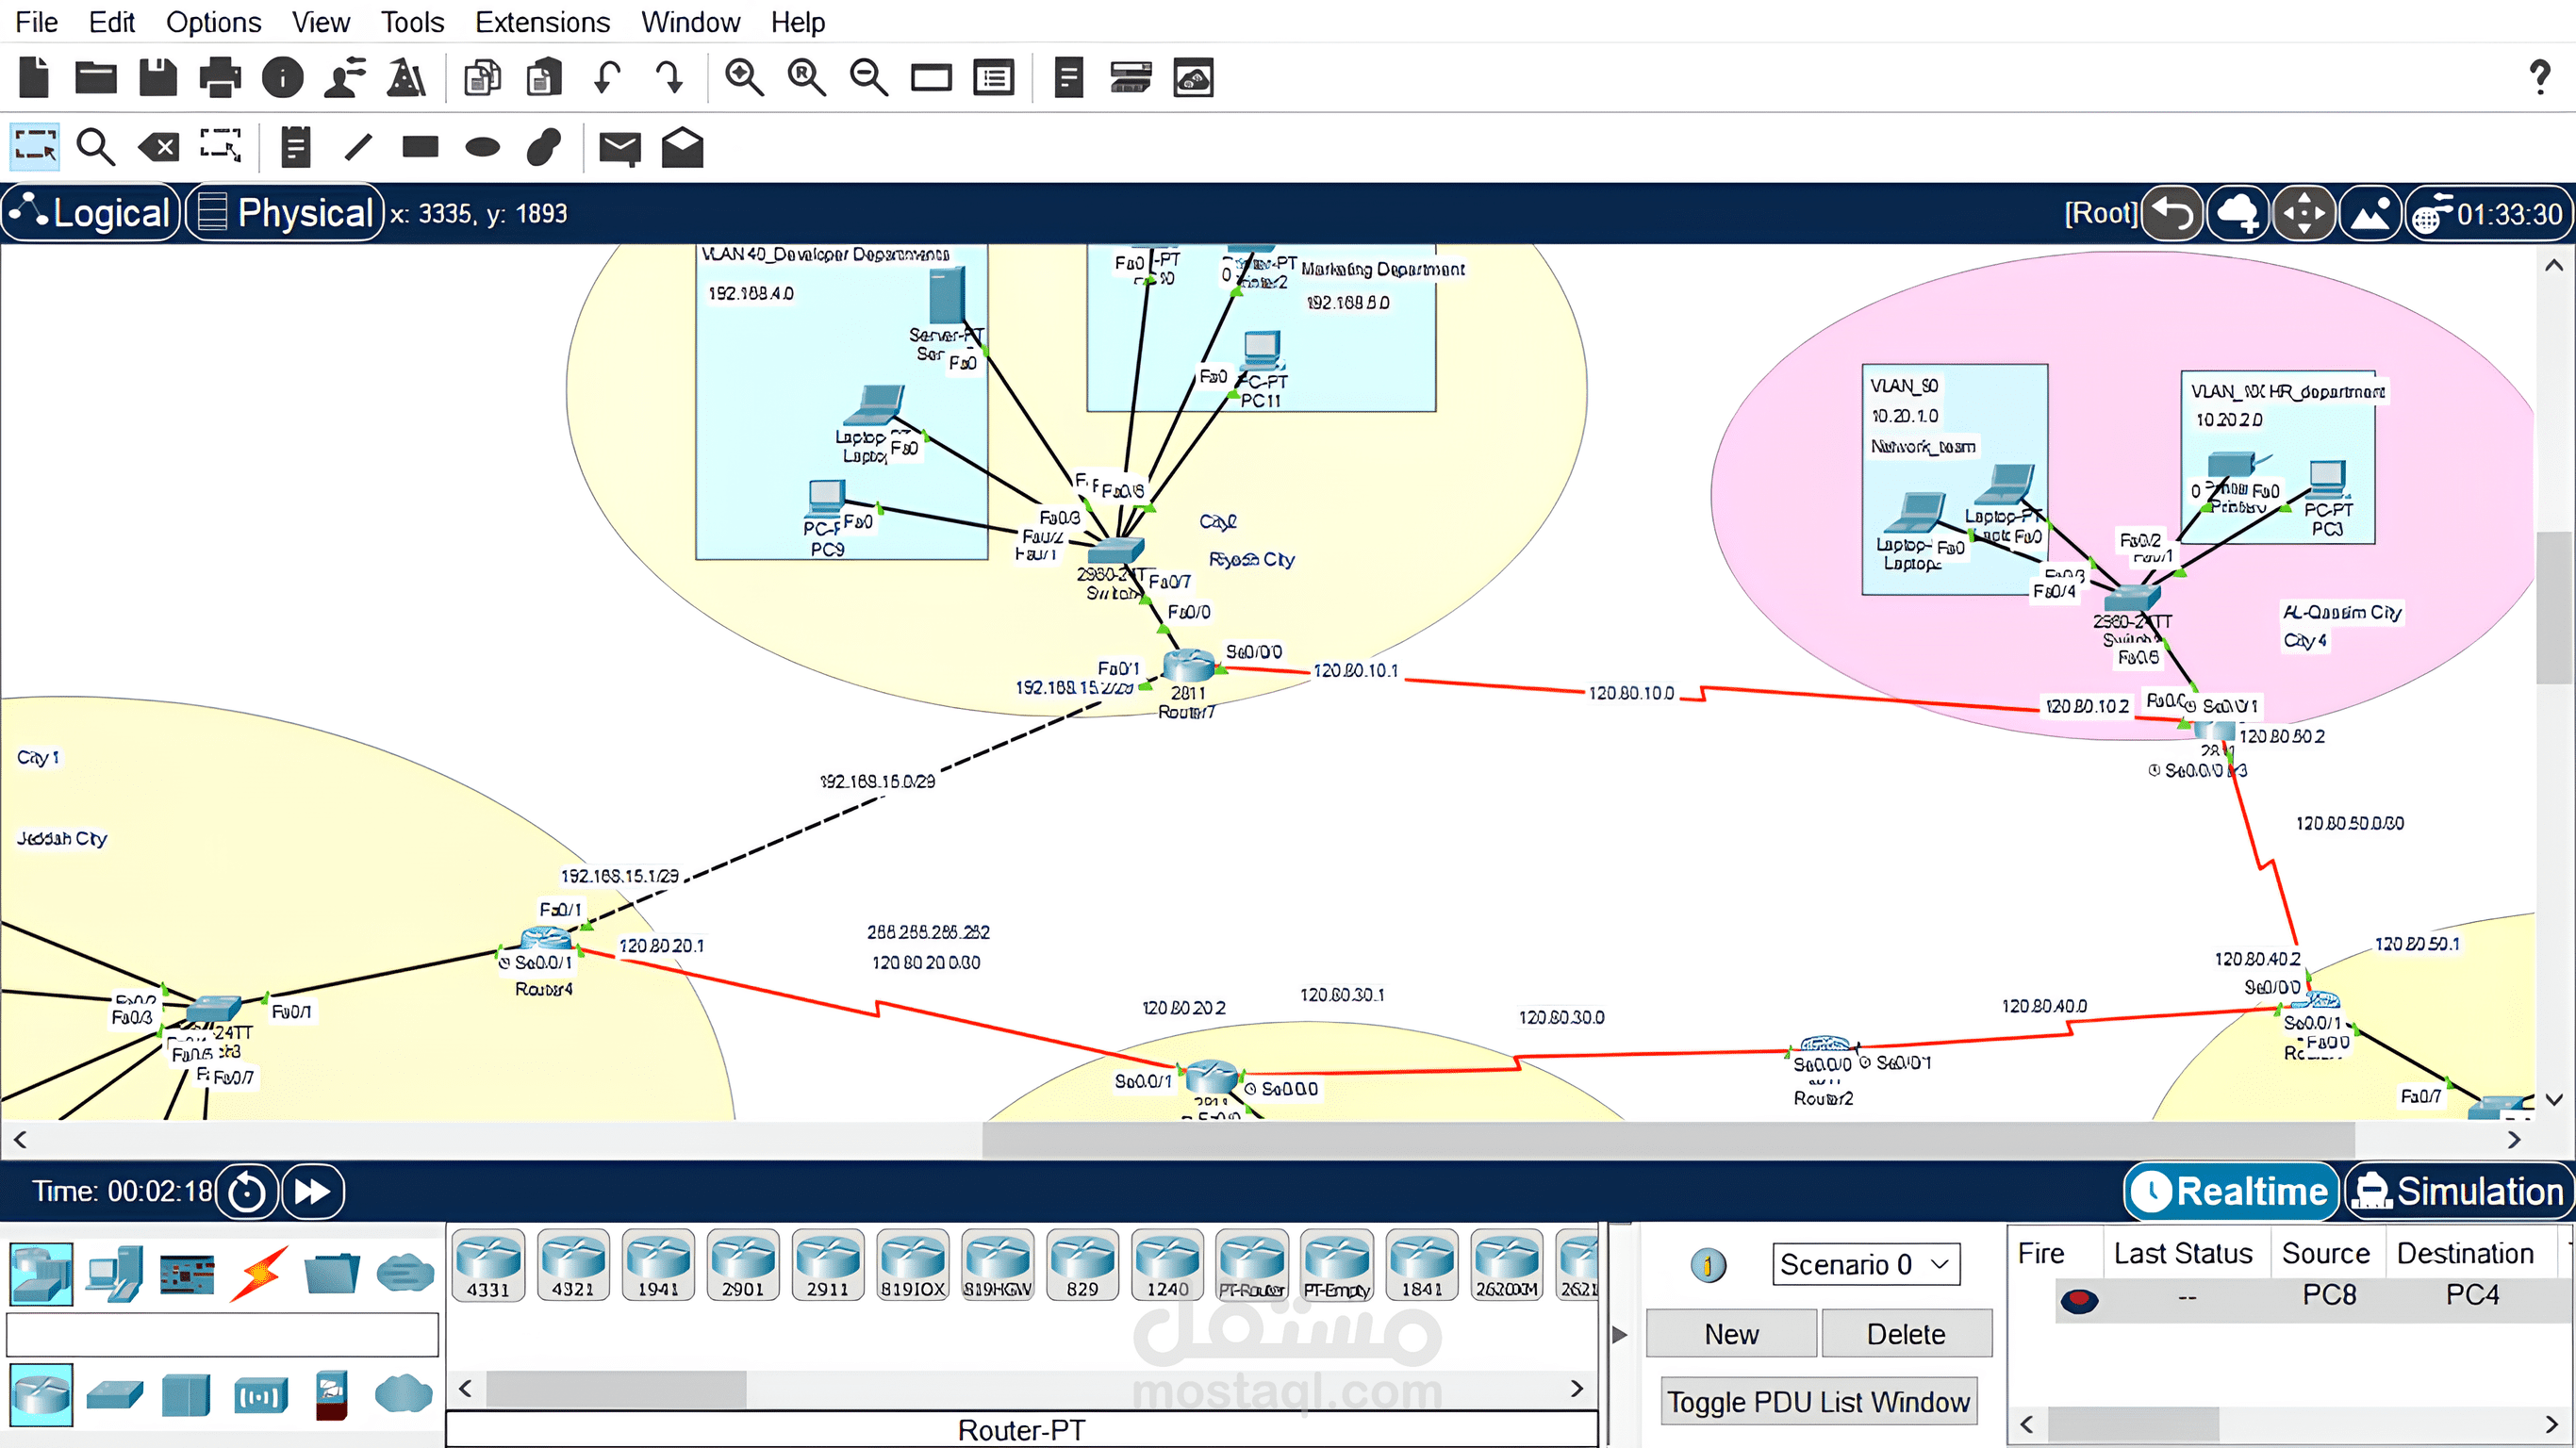Create a new file with New icon
Viewport: 2576px width, 1448px height.
click(x=34, y=77)
